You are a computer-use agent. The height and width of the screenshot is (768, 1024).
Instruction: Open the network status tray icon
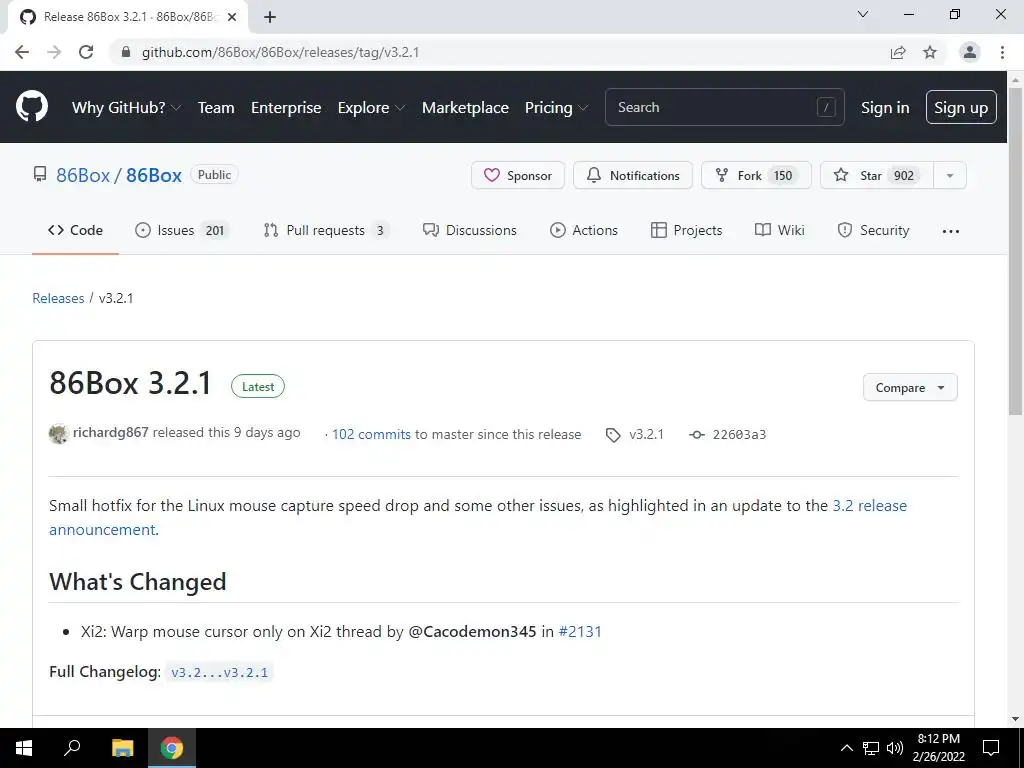click(x=871, y=748)
